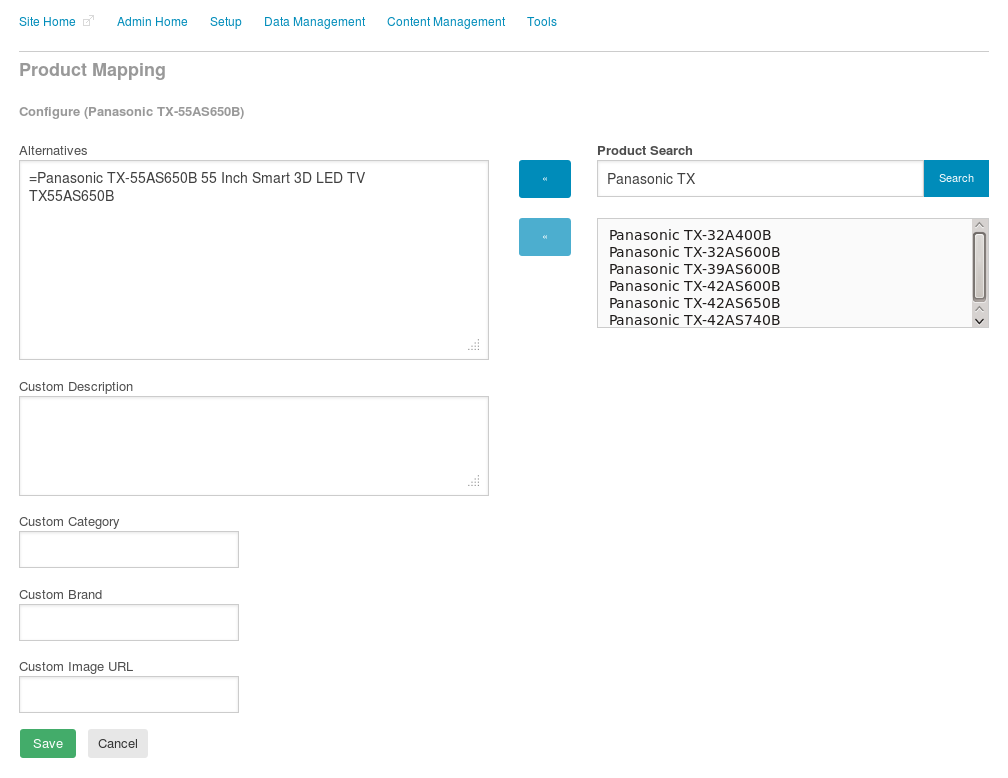The height and width of the screenshot is (778, 1008).
Task: Select Panasonic TX-42AS650B in results list
Action: pyautogui.click(x=694, y=303)
